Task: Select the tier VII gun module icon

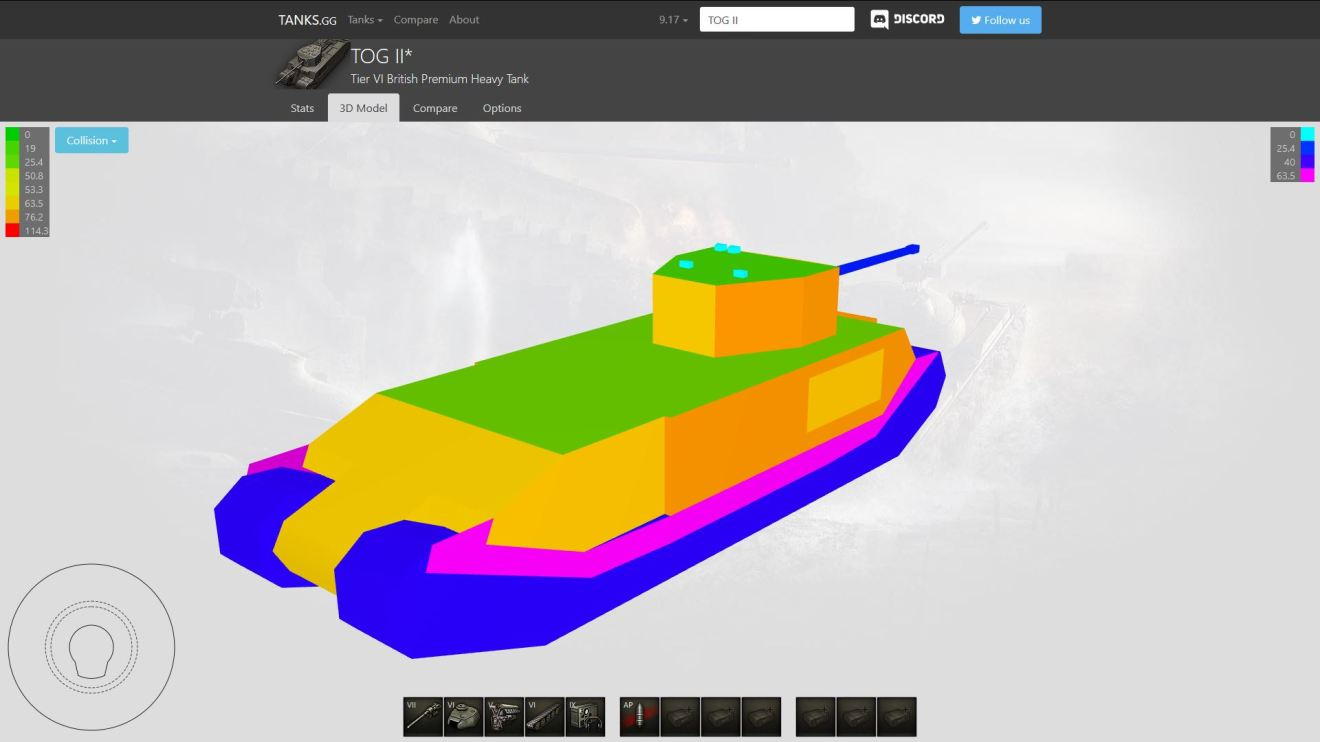Action: [x=423, y=717]
